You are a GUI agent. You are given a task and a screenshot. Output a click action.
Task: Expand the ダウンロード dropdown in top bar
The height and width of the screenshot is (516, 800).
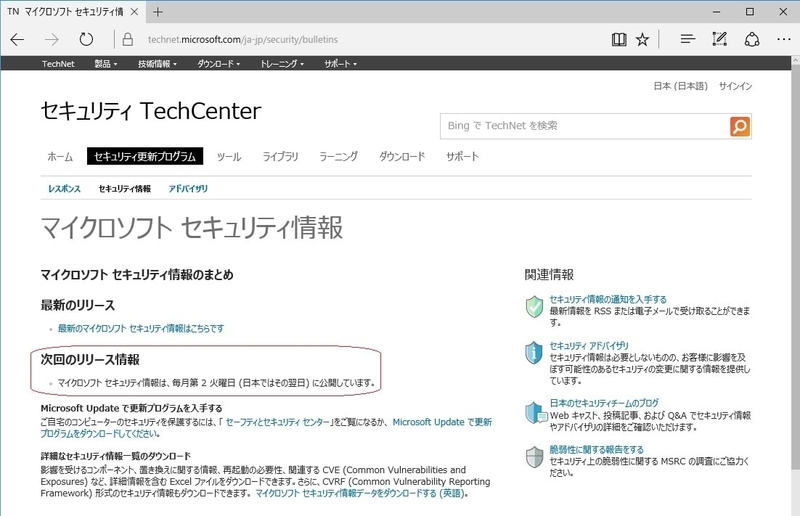(218, 64)
